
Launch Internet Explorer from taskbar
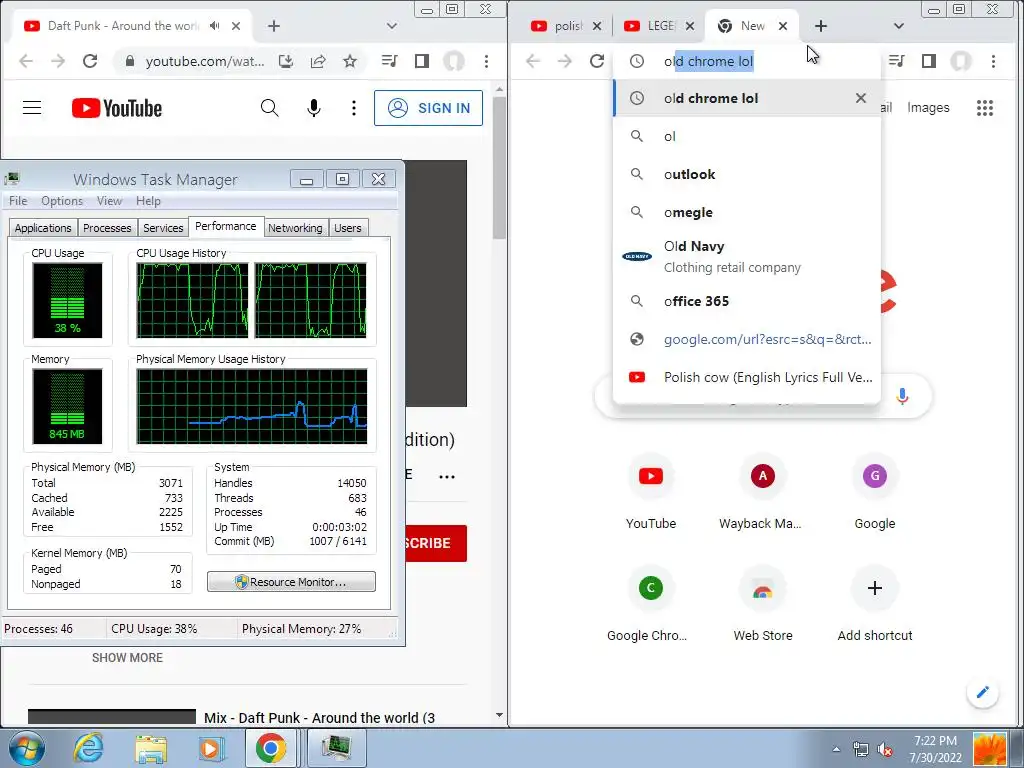[88, 748]
